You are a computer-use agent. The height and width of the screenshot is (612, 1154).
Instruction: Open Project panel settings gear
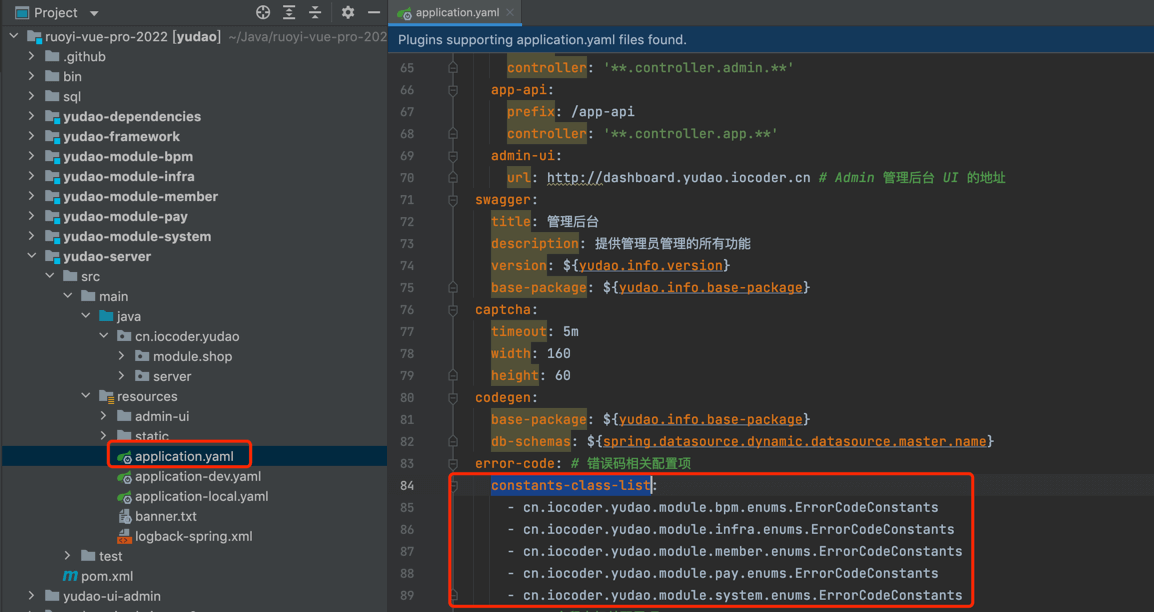click(x=347, y=13)
